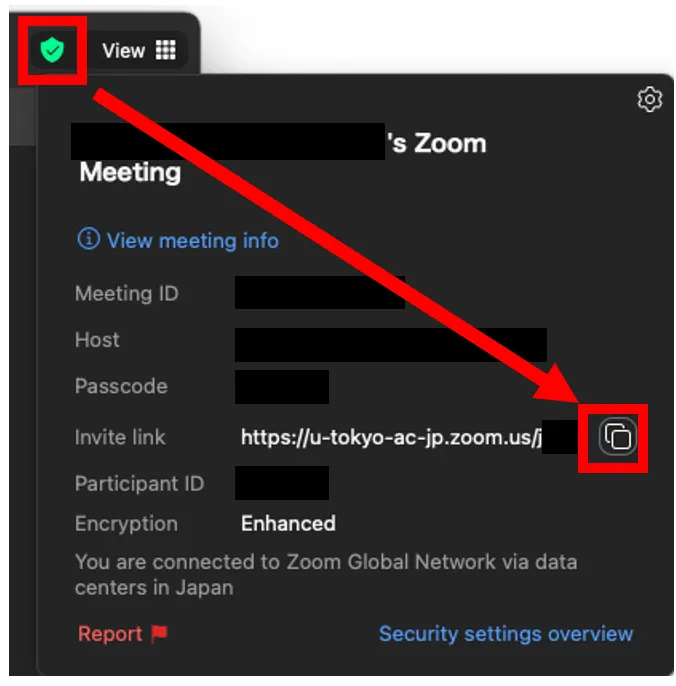This screenshot has width=676, height=686.
Task: Click the Enhanced encryption value
Action: (288, 523)
